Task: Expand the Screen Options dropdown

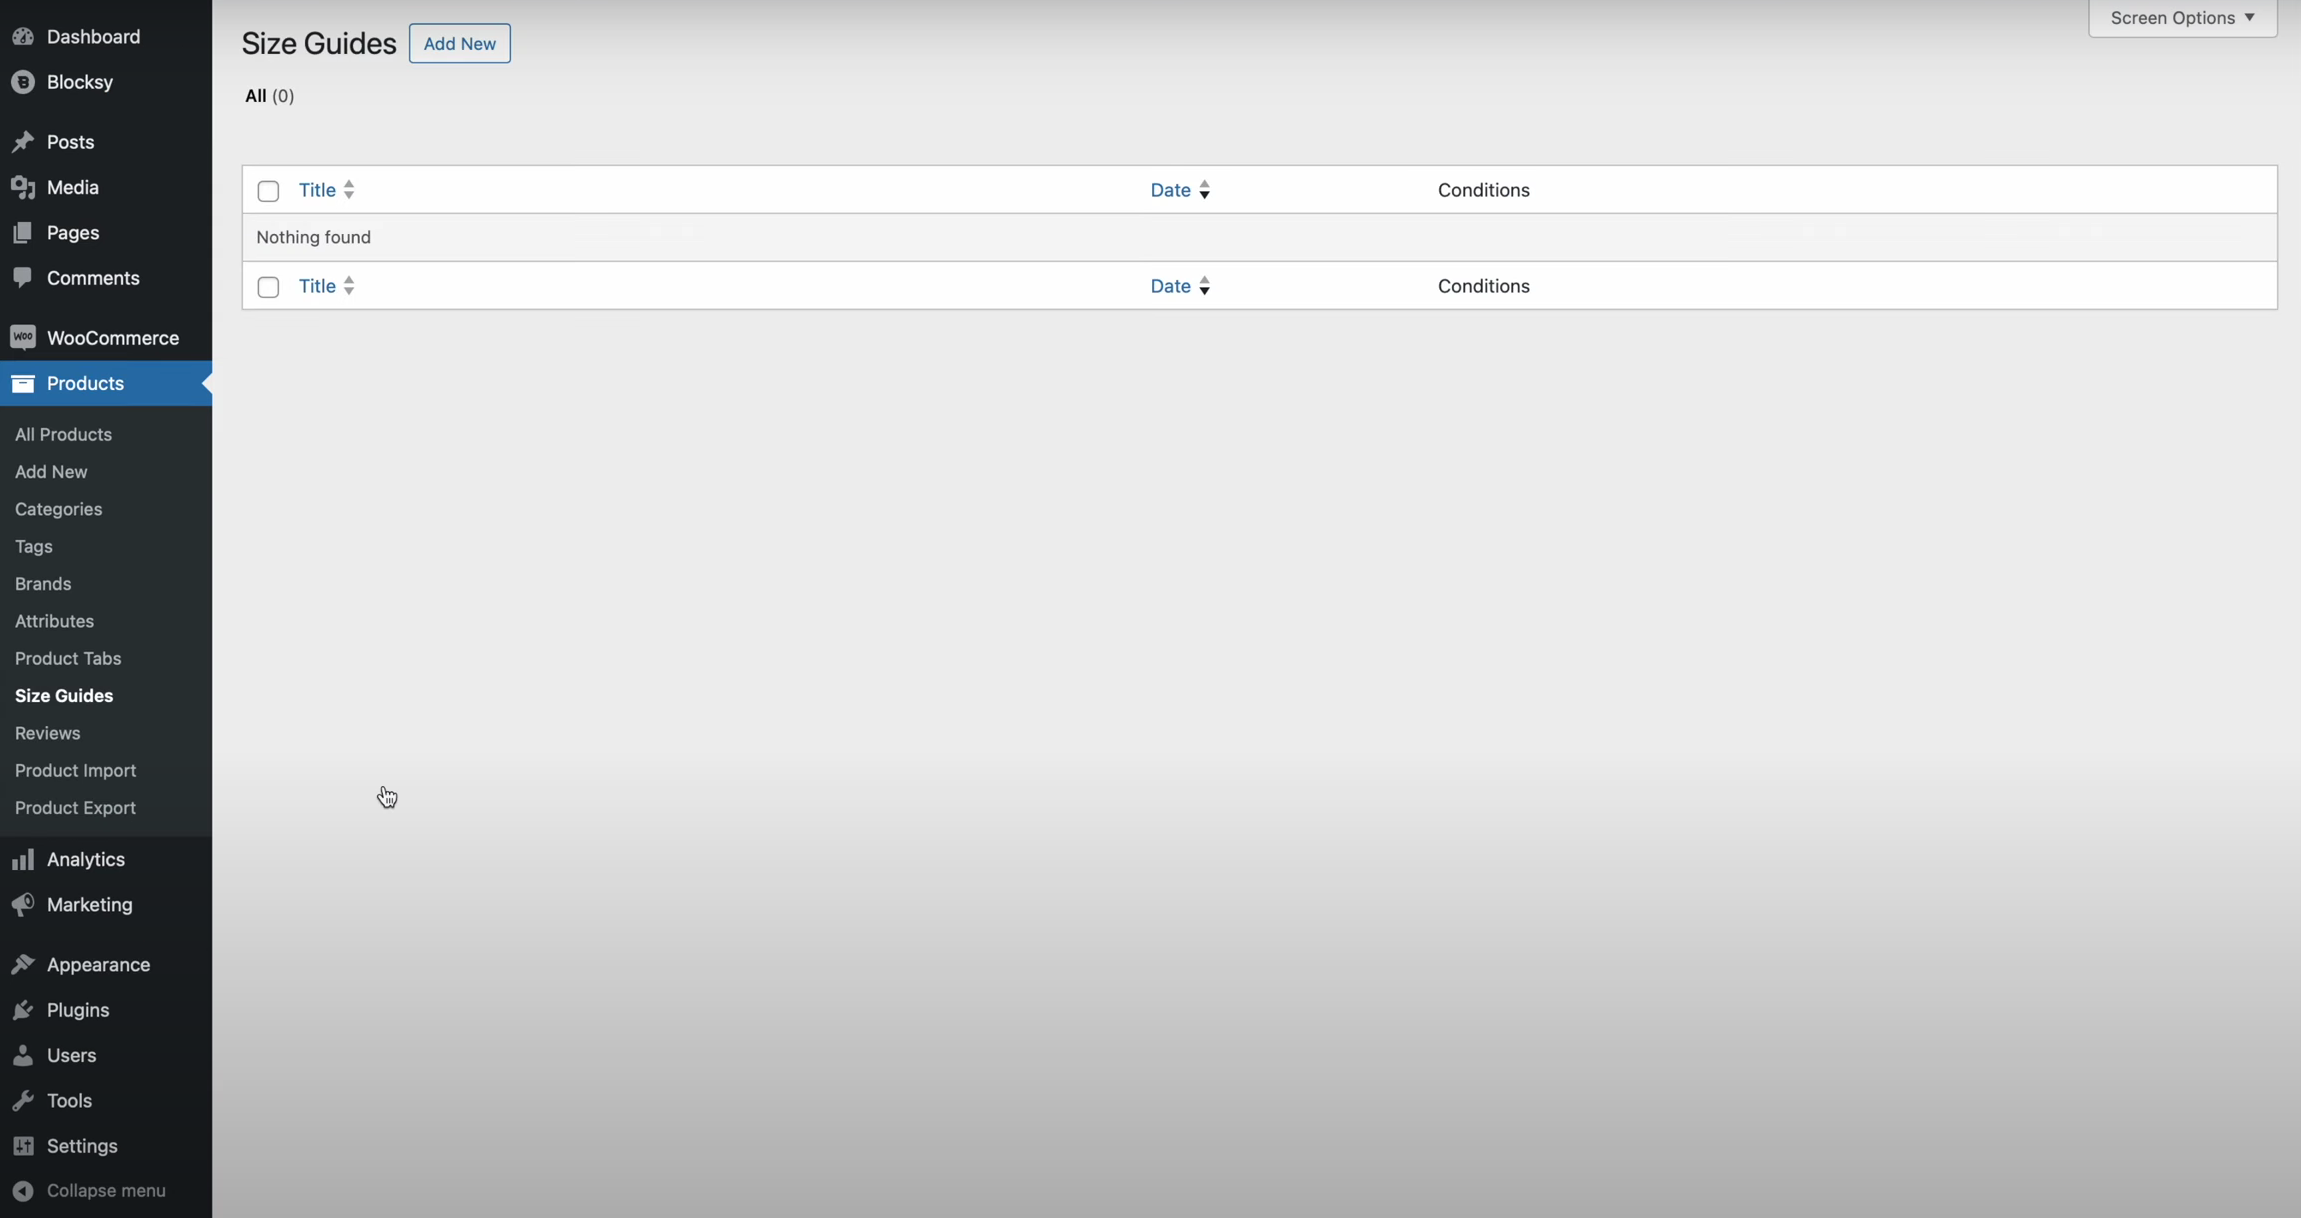Action: click(x=2182, y=18)
